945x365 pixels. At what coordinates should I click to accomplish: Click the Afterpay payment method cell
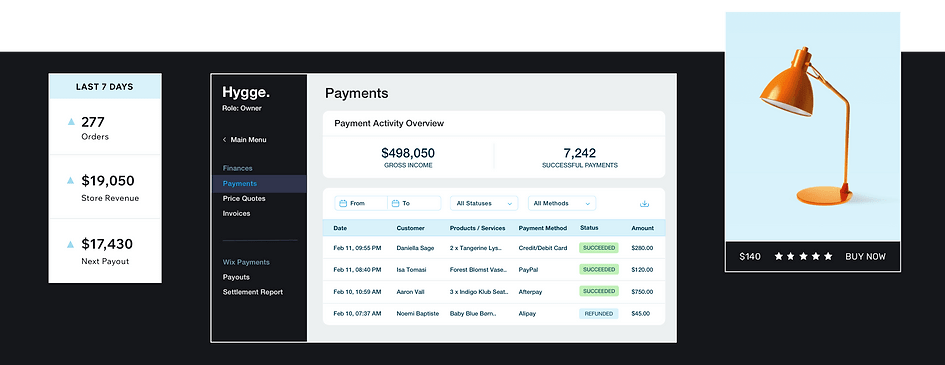pos(530,292)
